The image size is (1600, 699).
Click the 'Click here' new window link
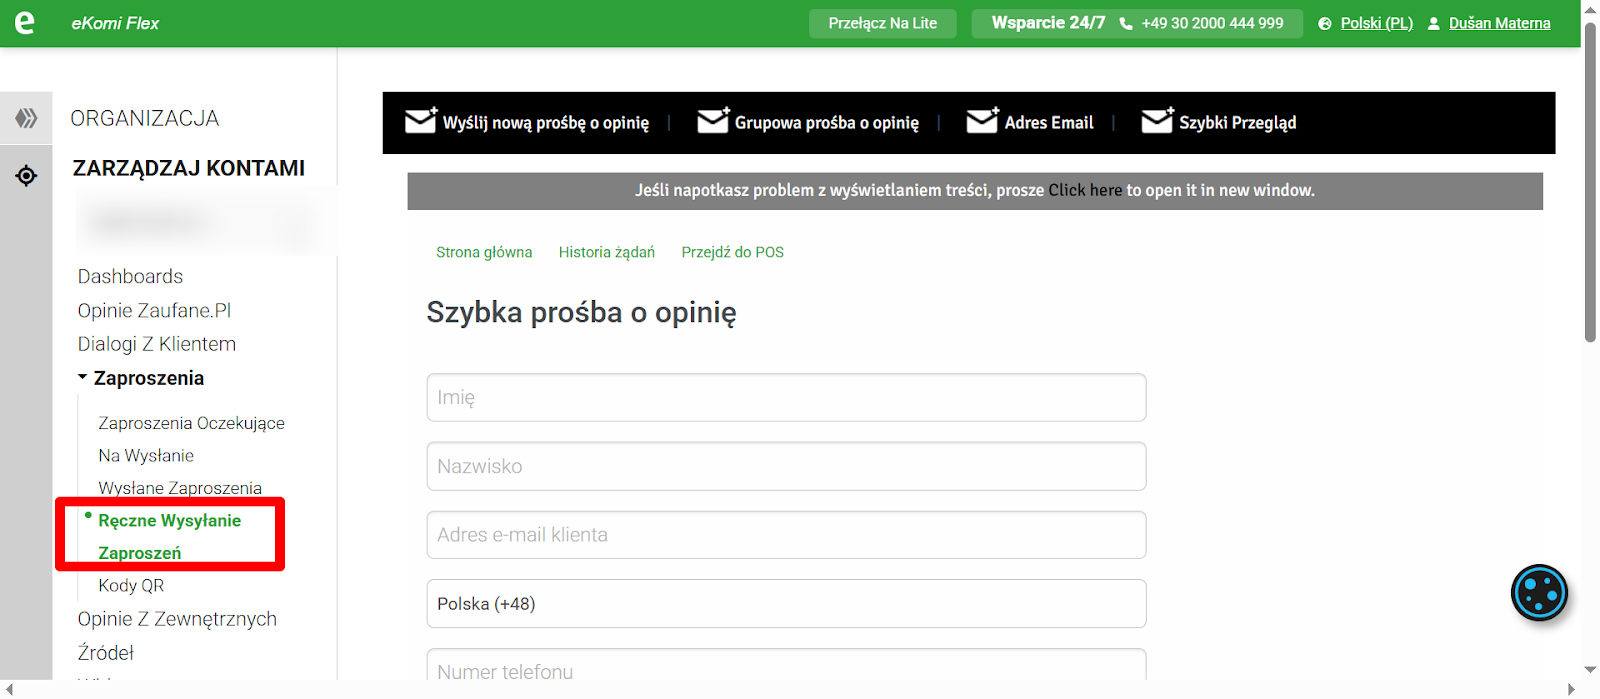tap(1085, 190)
